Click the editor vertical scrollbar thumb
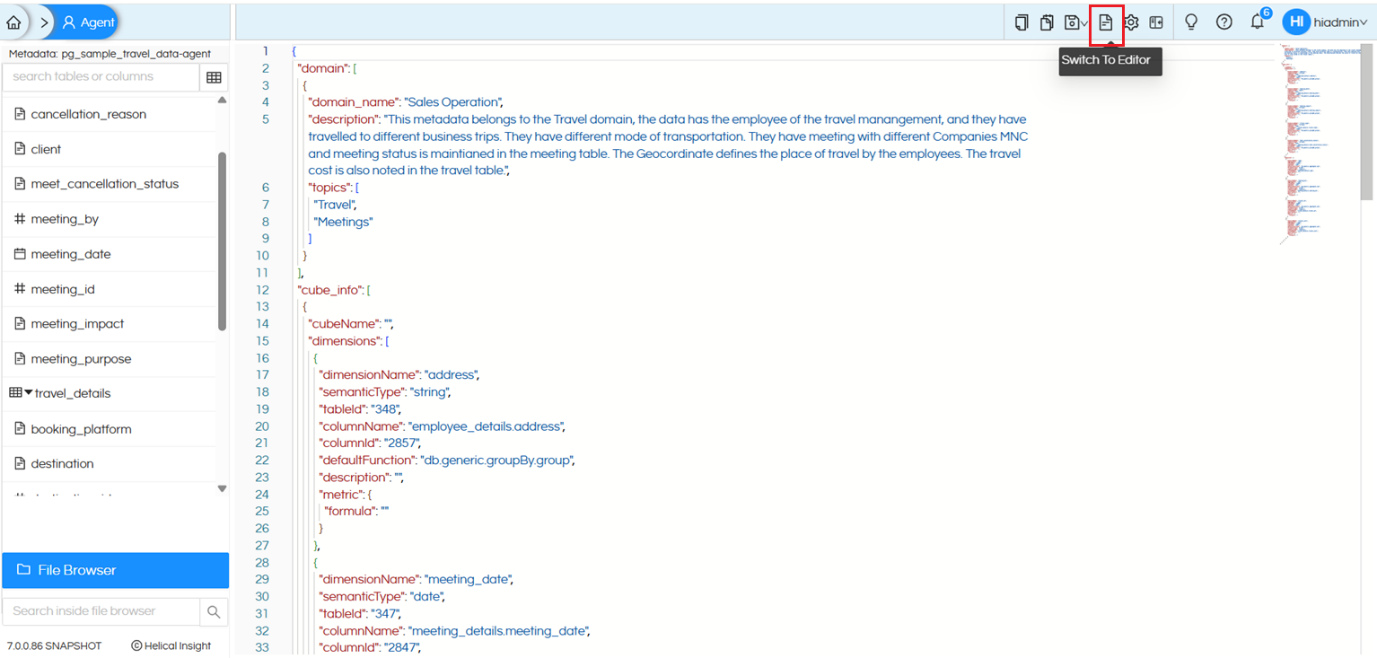 click(x=1369, y=120)
